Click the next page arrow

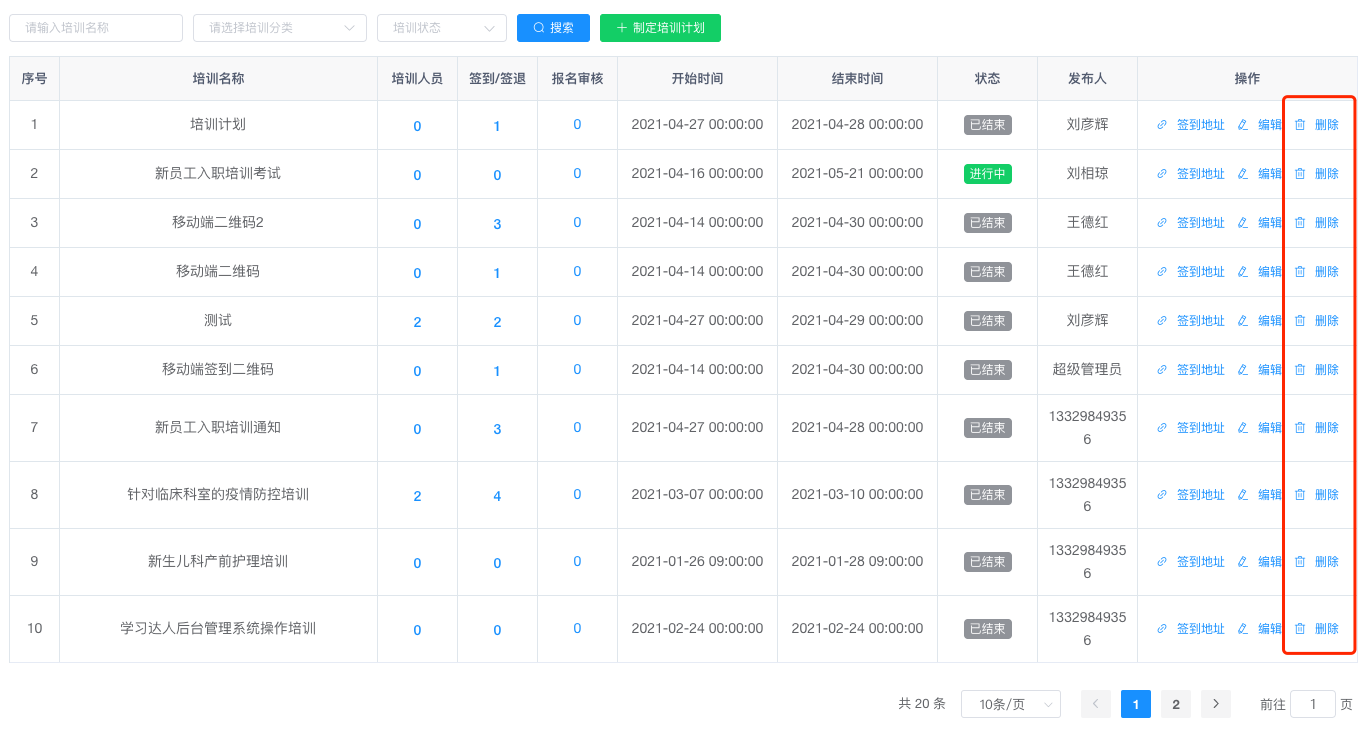coord(1216,704)
